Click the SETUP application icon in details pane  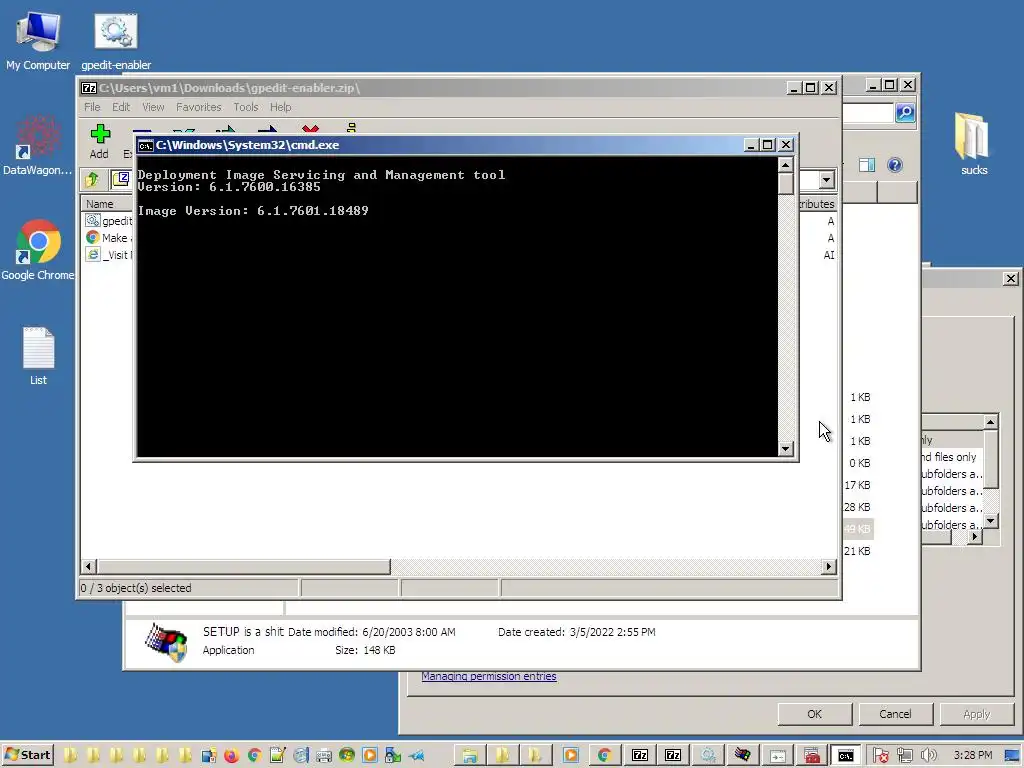pos(166,642)
